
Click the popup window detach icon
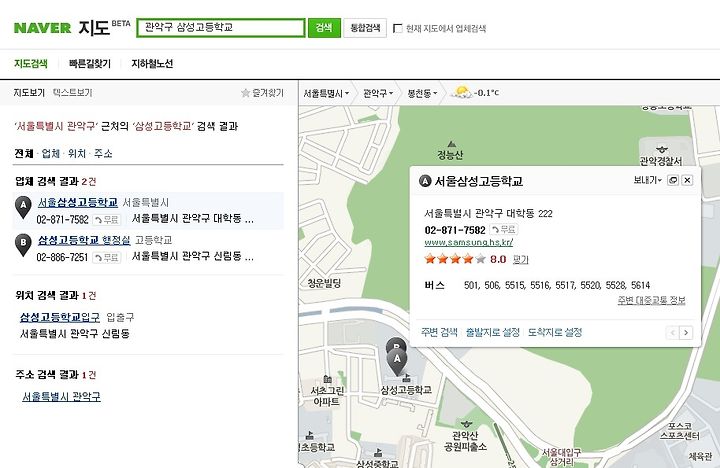pyautogui.click(x=673, y=180)
